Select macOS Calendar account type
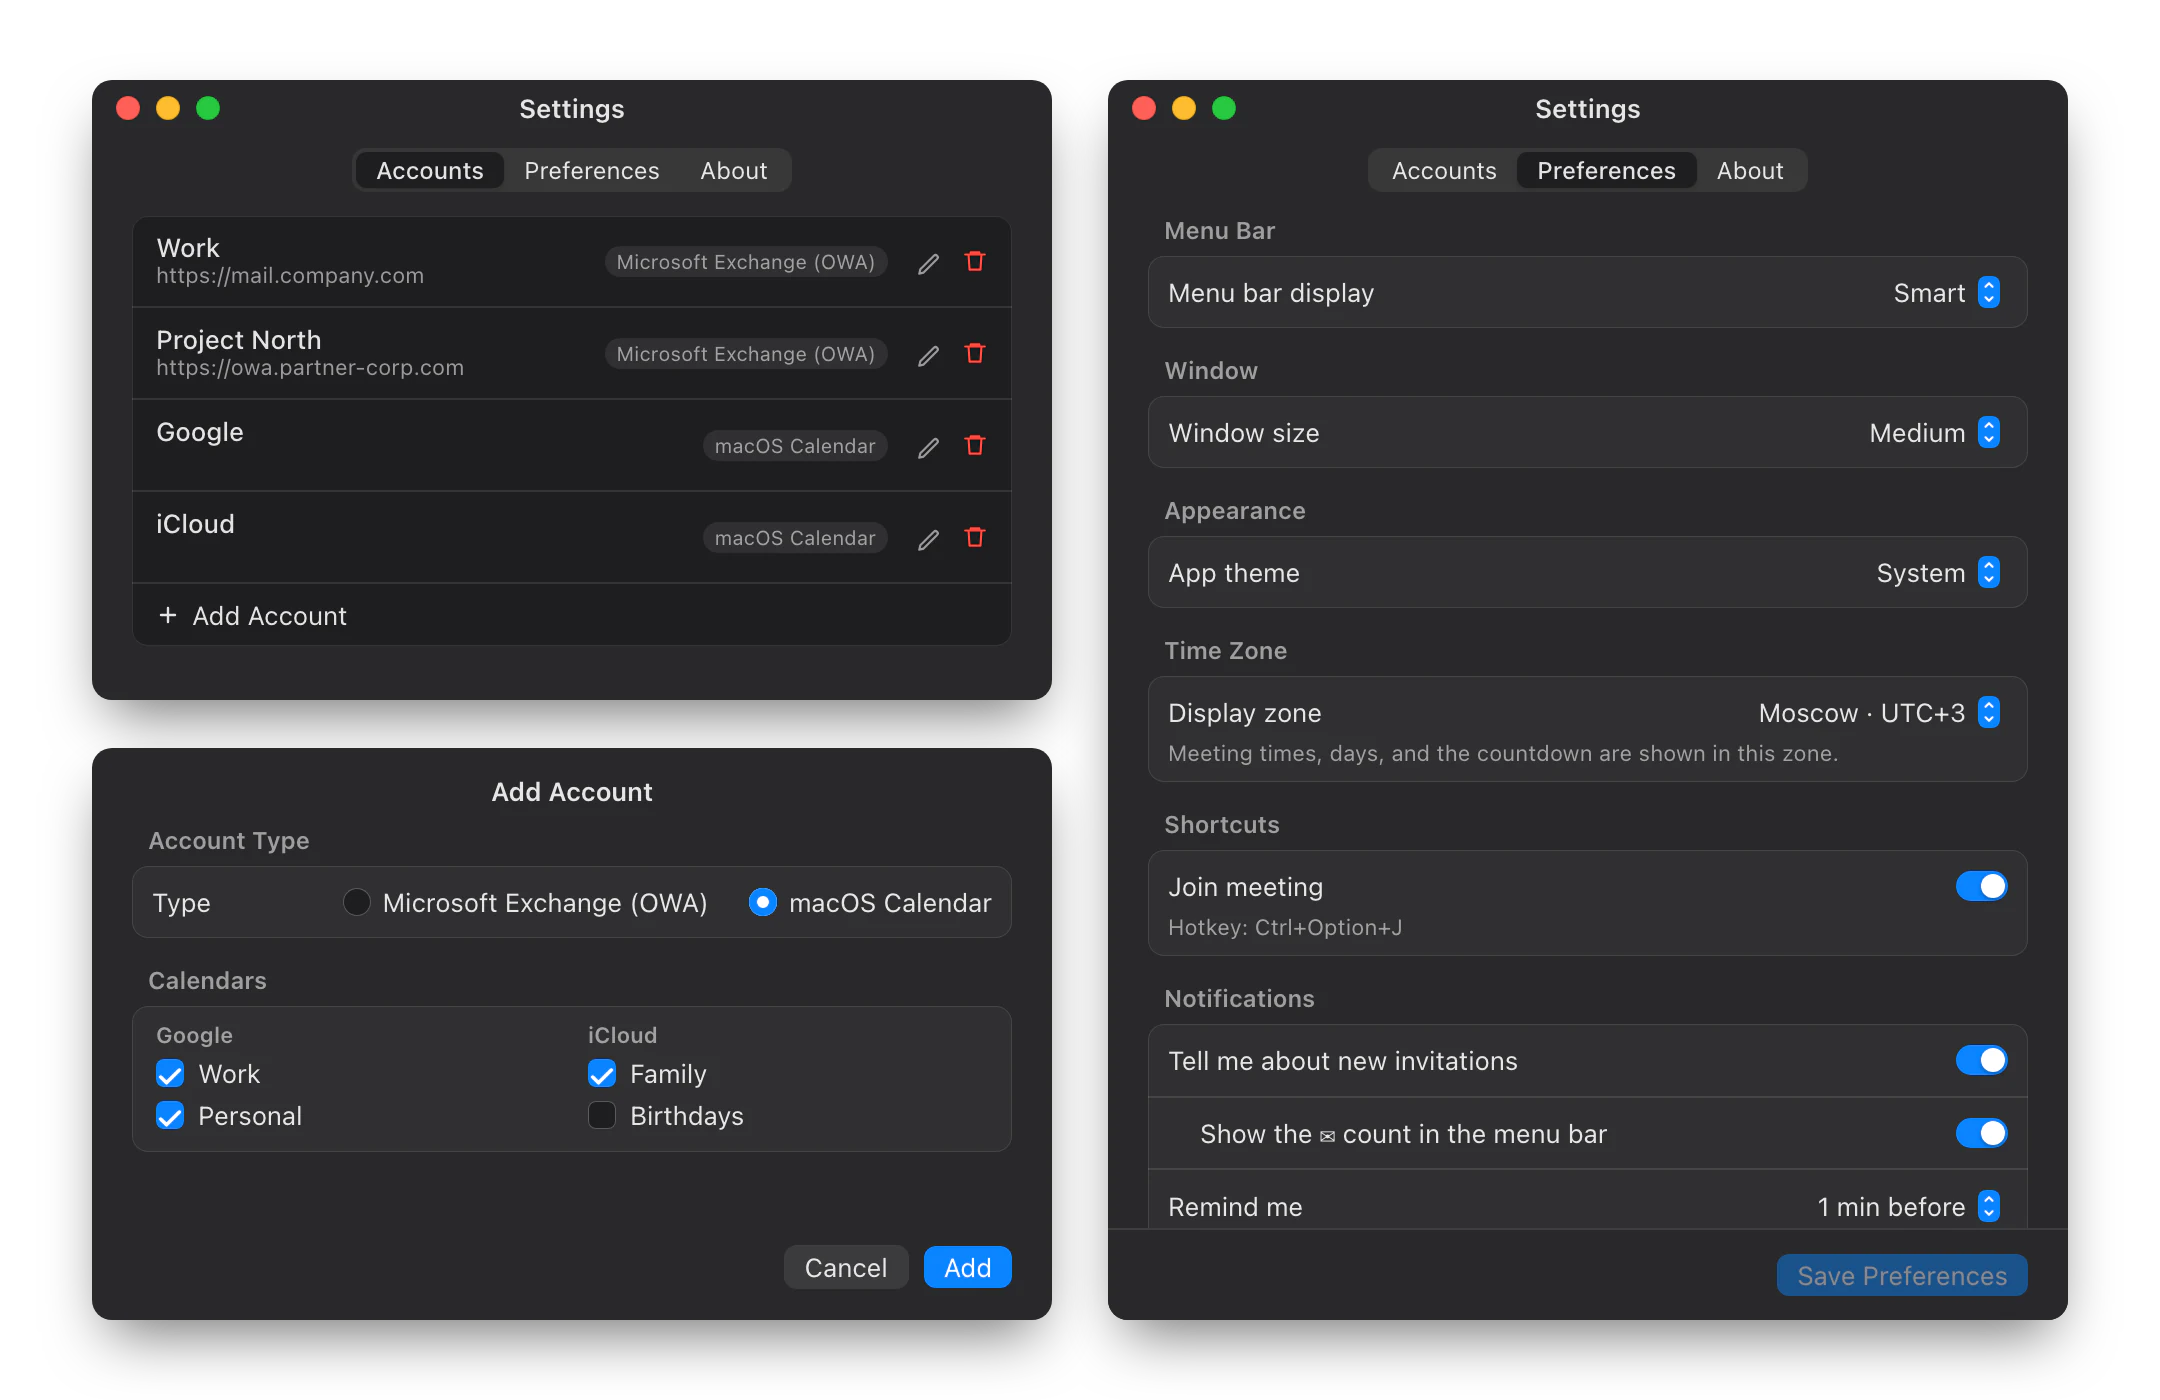Image resolution: width=2160 pixels, height=1400 pixels. point(763,902)
